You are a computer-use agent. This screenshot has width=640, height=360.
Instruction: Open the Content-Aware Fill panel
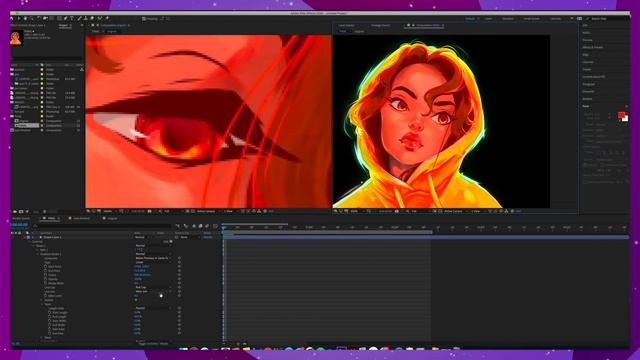594,77
